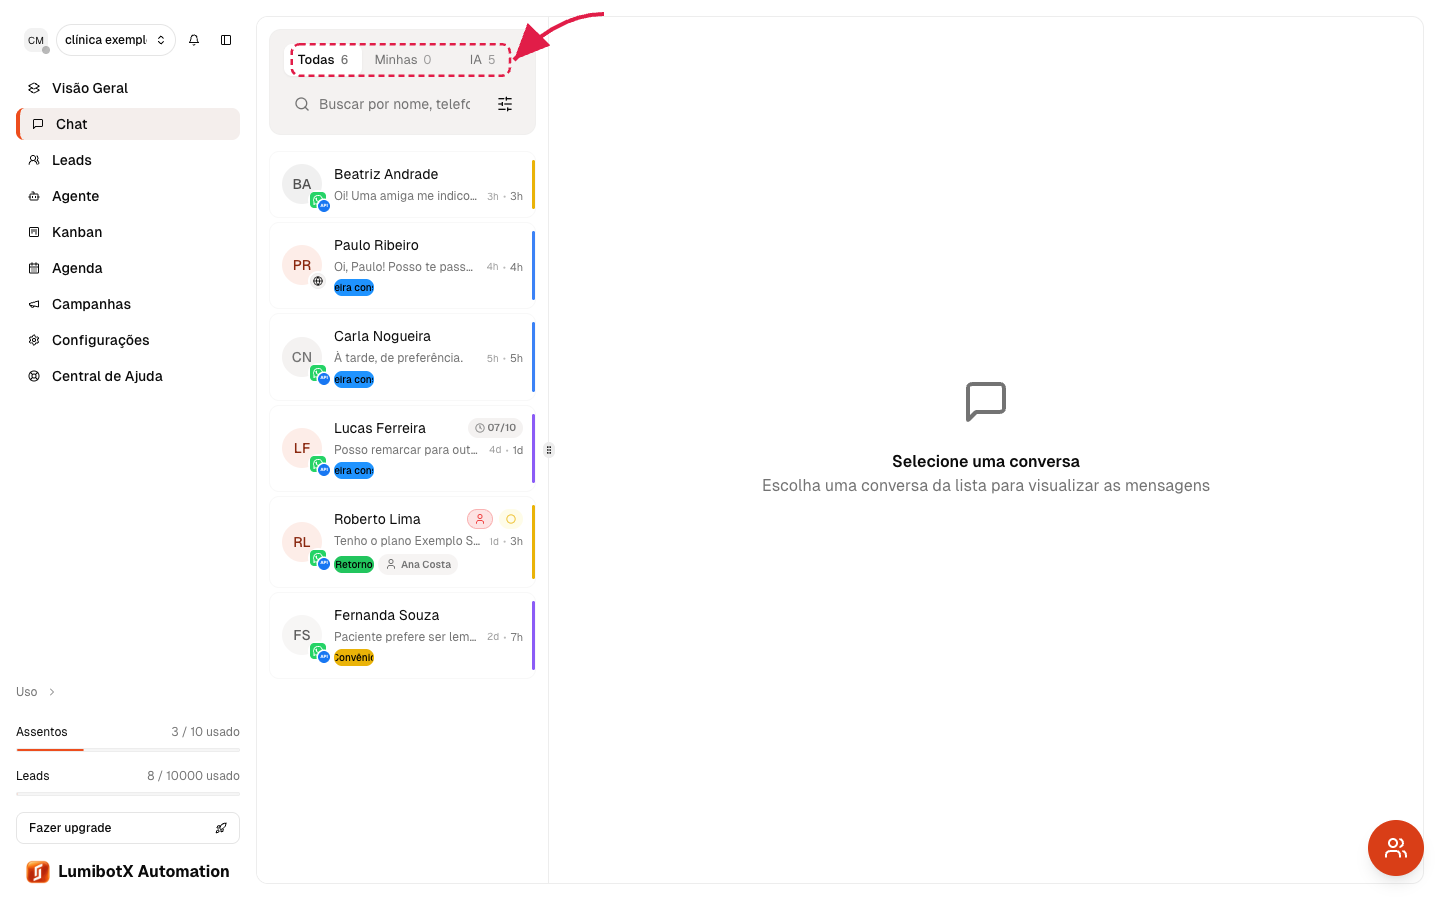Toggle the sidebar panel icon
1440x900 pixels.
coord(226,40)
